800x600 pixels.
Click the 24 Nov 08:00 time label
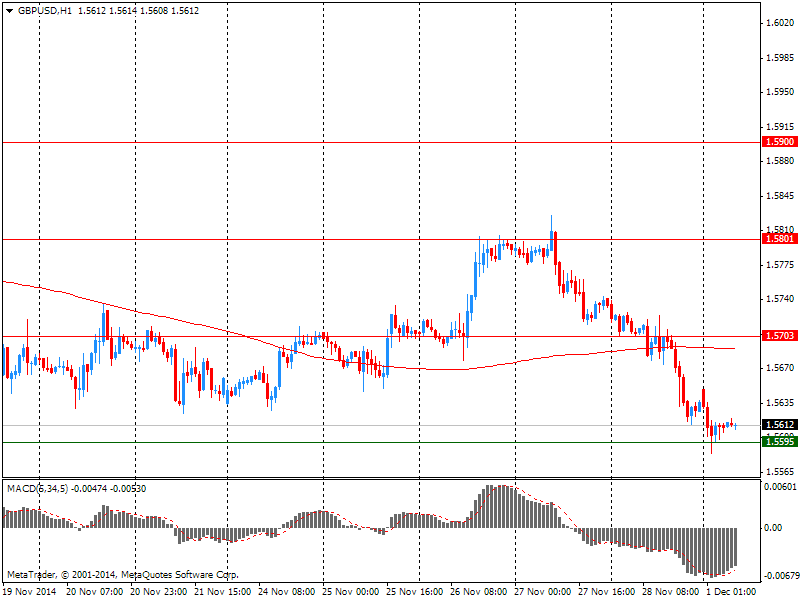pos(286,591)
